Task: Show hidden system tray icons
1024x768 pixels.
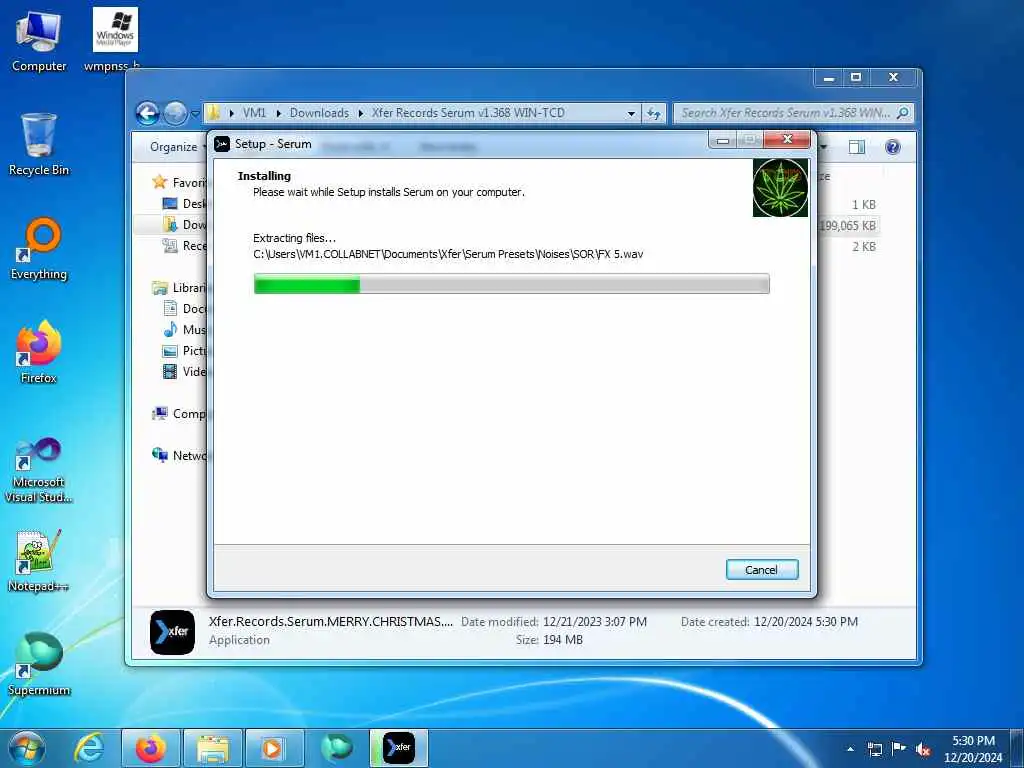Action: click(850, 749)
